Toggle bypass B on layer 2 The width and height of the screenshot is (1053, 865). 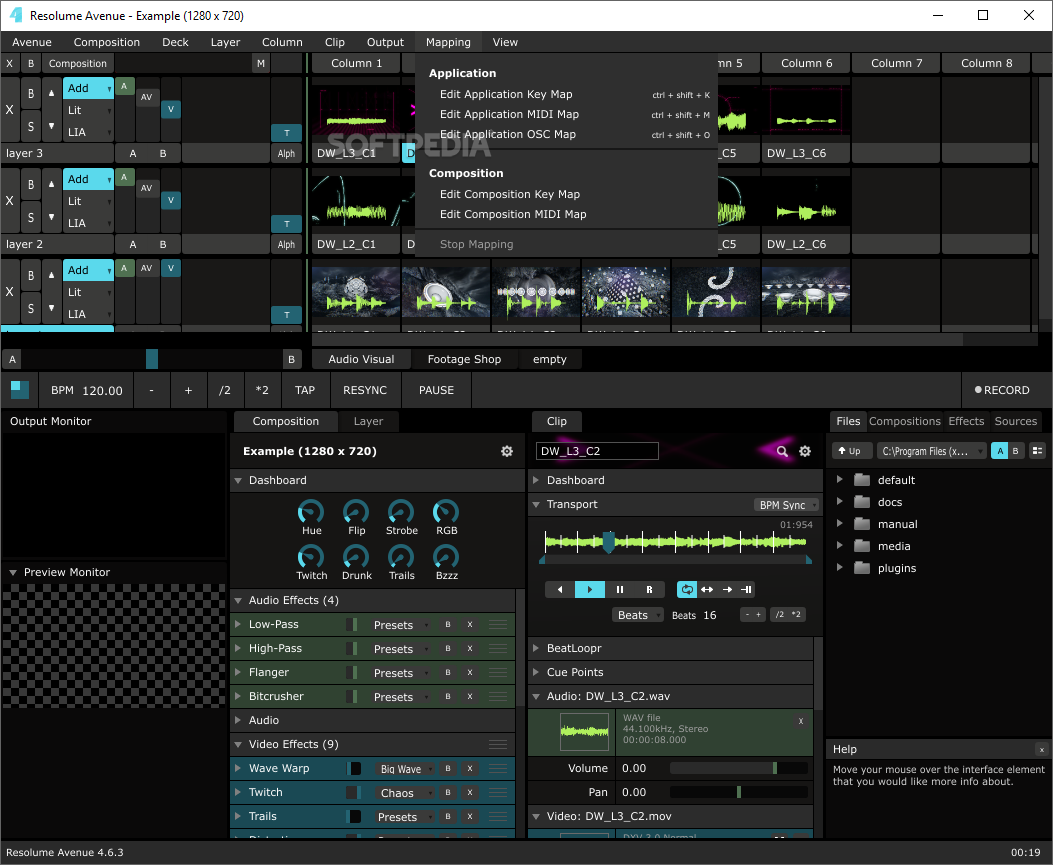pos(31,185)
